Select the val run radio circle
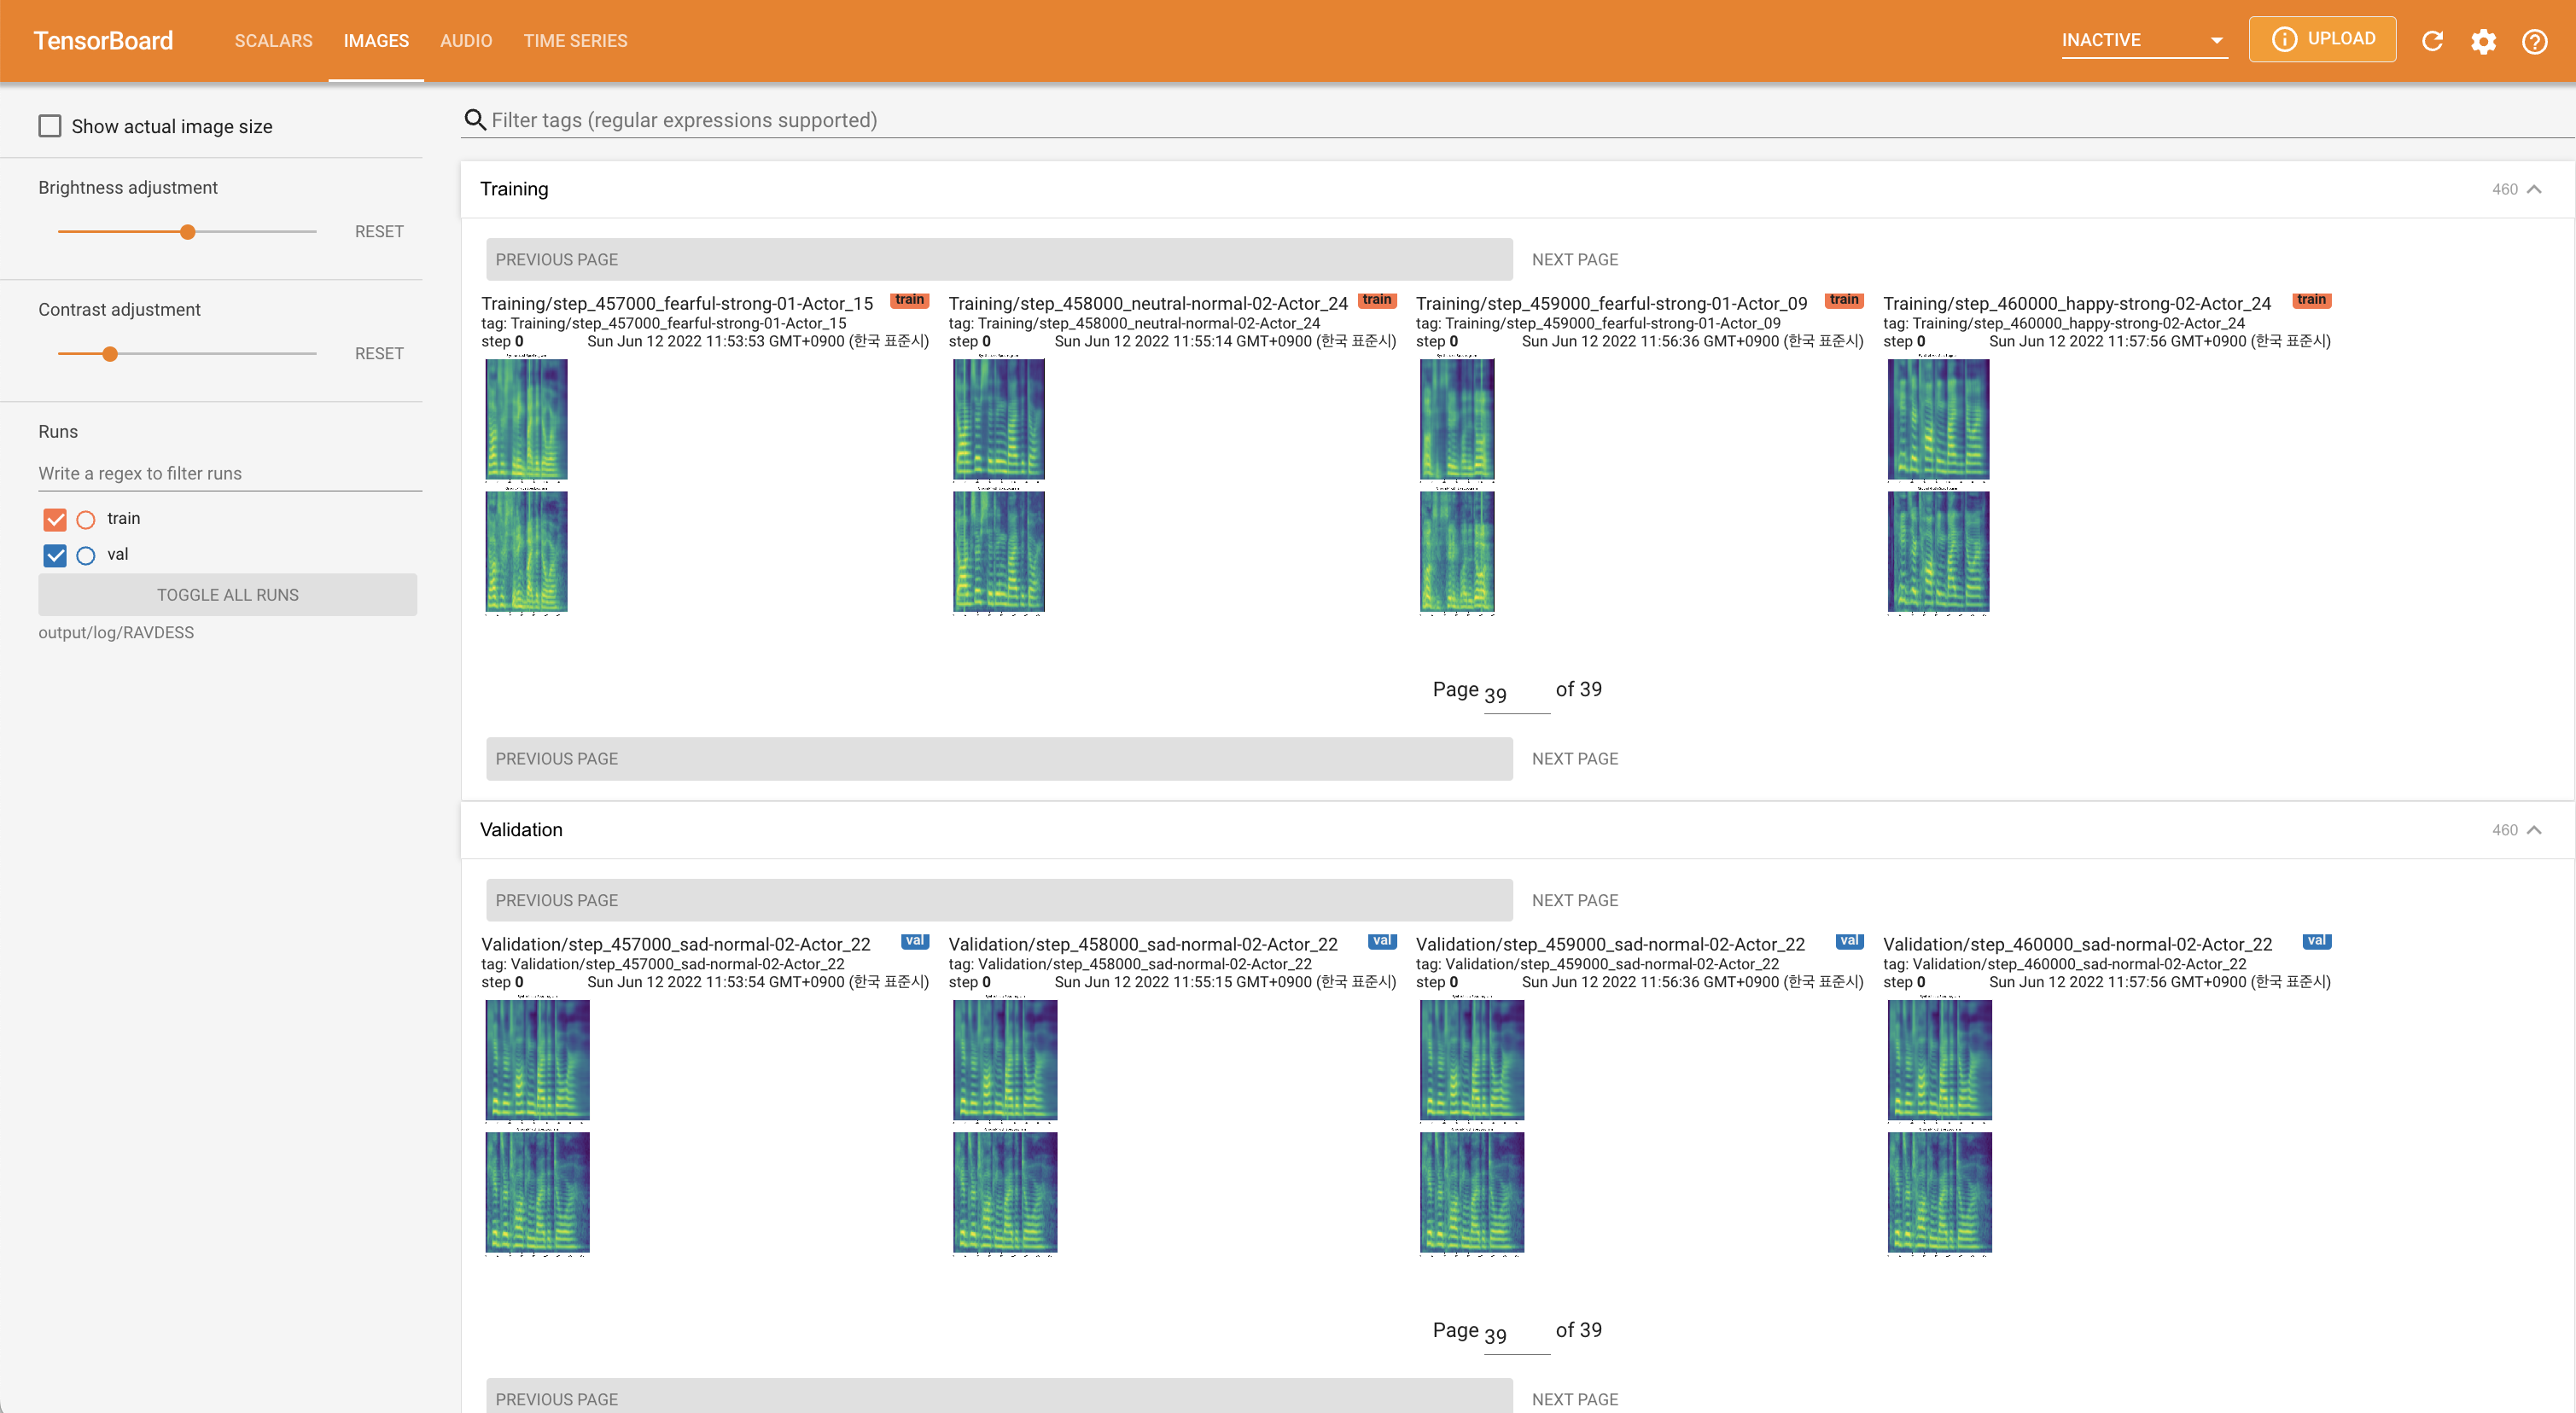2576x1413 pixels. (86, 555)
